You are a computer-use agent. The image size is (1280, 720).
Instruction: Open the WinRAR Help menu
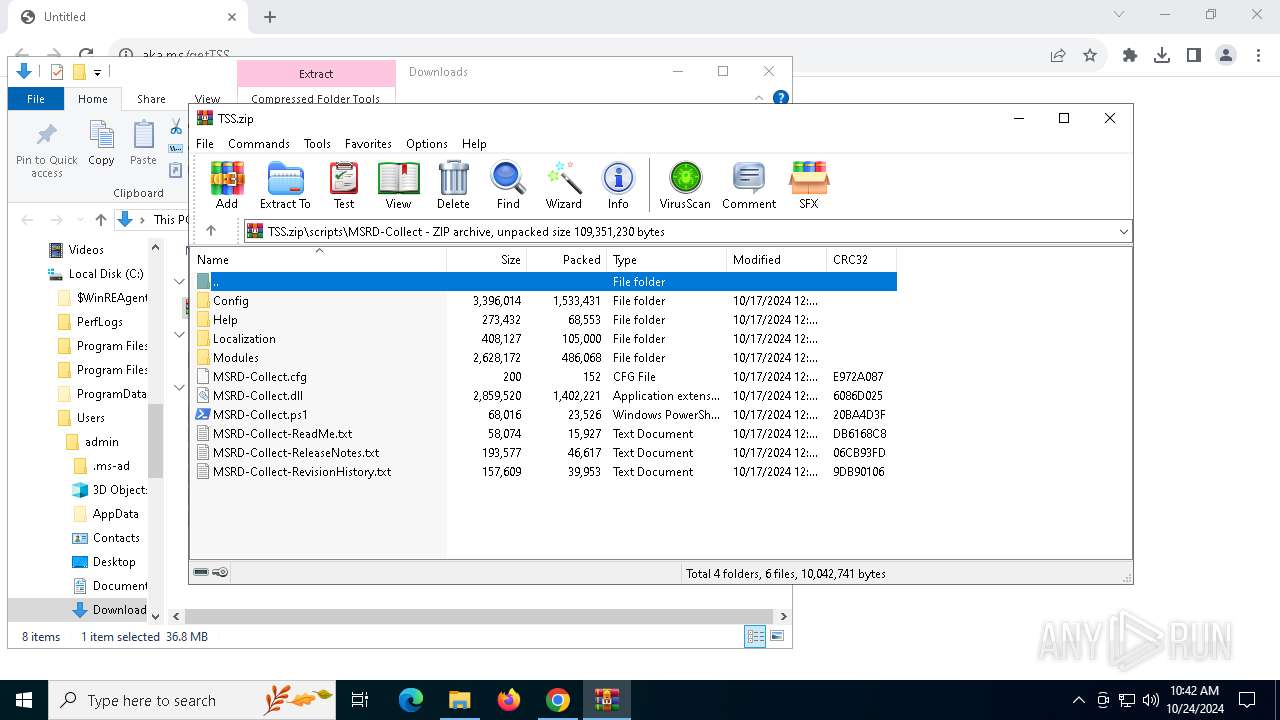pos(474,143)
